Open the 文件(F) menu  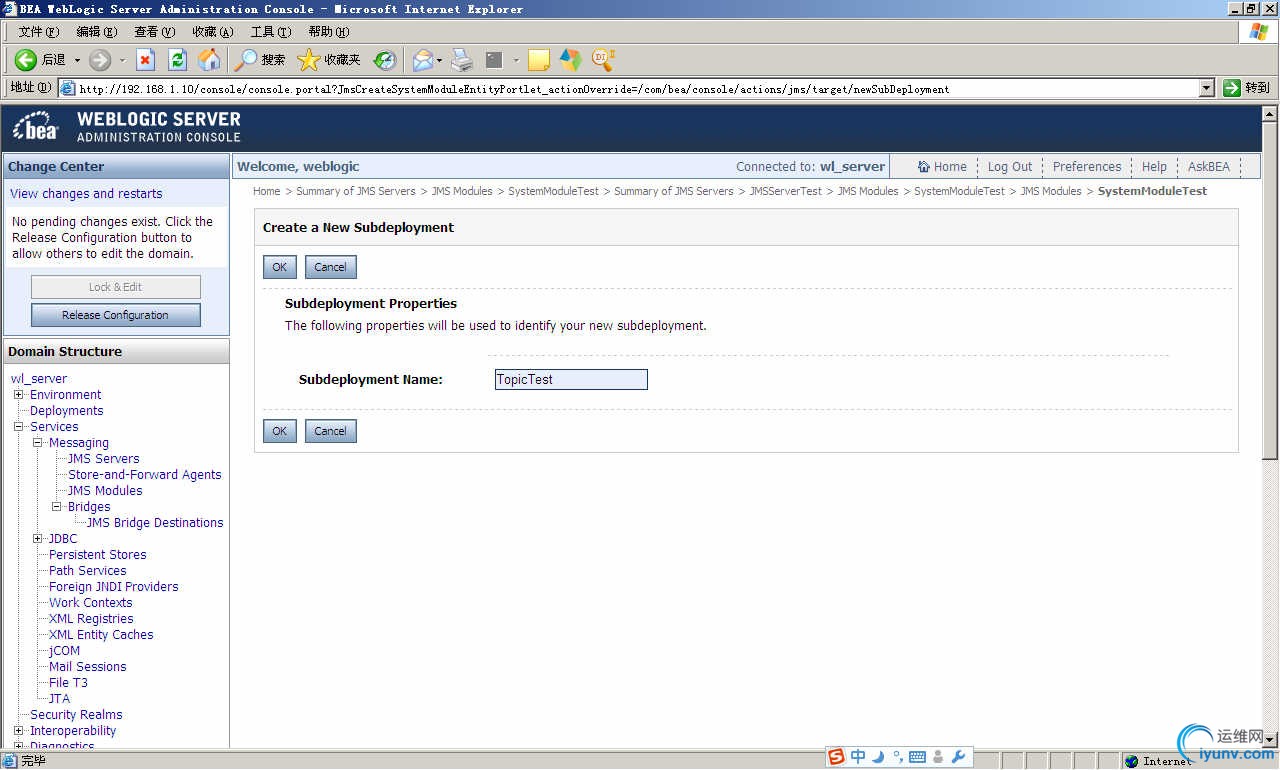39,32
